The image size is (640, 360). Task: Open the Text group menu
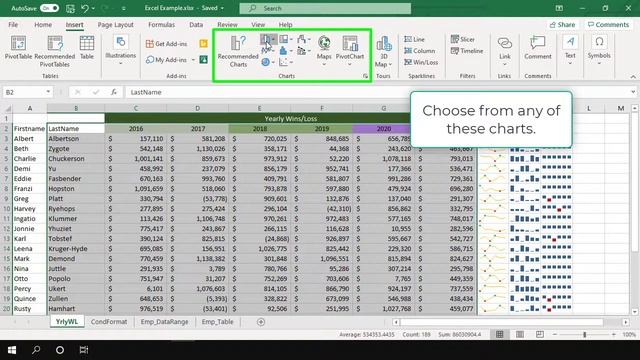(570, 51)
